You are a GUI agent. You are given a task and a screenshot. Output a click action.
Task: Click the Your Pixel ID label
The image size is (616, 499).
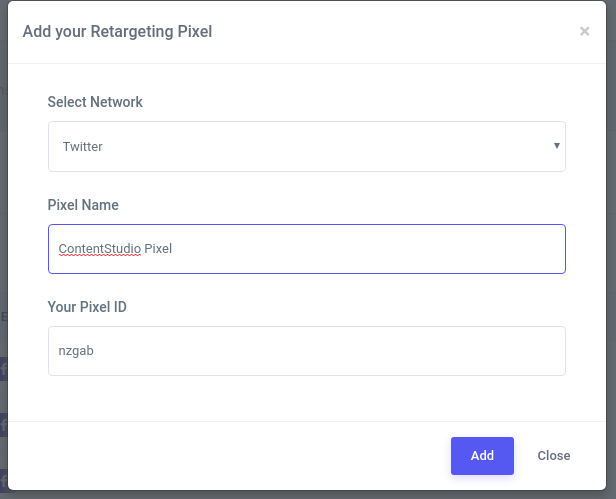[x=87, y=307]
